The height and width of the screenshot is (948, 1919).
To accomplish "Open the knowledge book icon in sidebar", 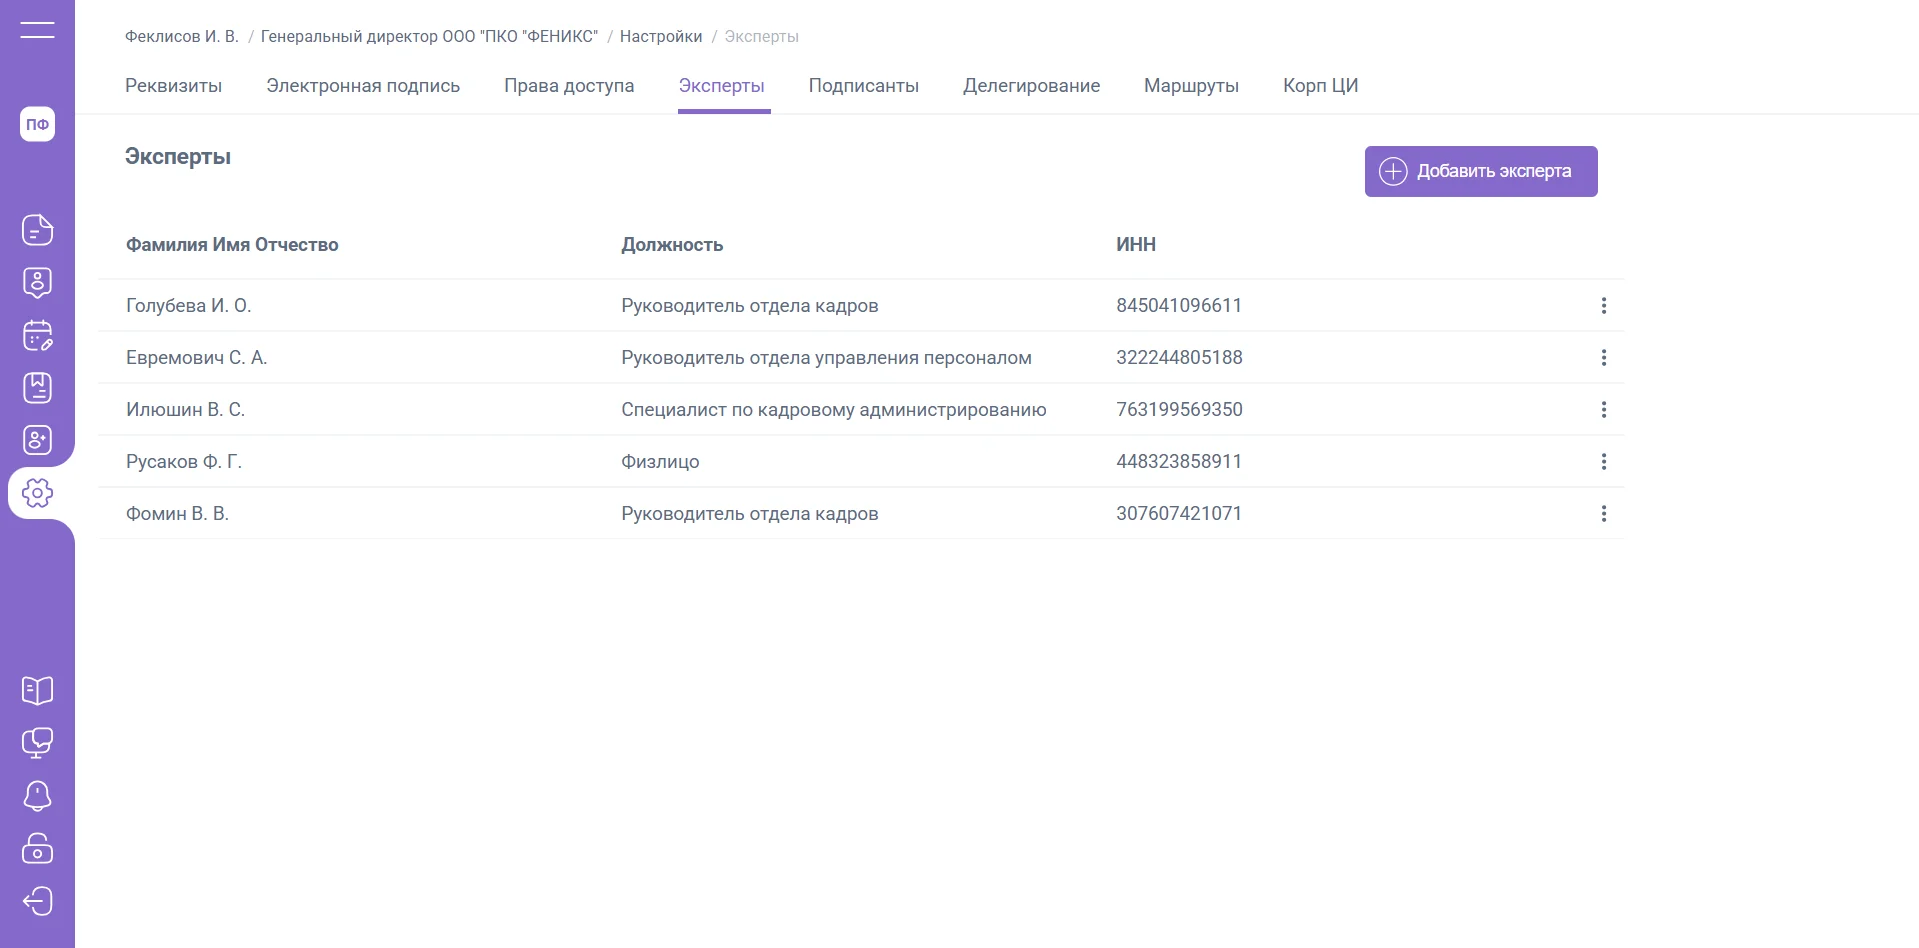I will point(37,690).
